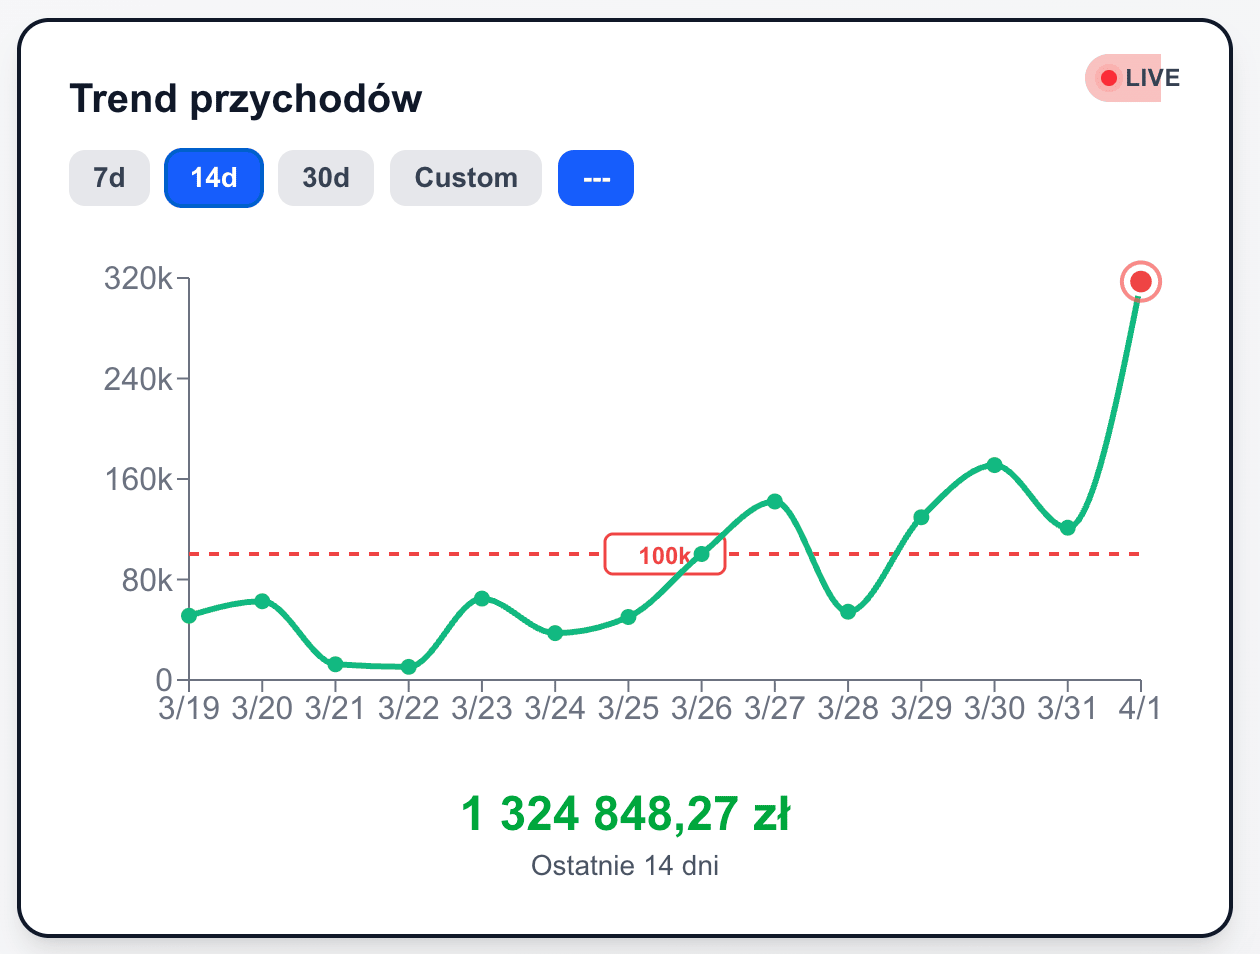Select the 3/30 data point
Image resolution: width=1260 pixels, height=954 pixels.
tap(994, 465)
